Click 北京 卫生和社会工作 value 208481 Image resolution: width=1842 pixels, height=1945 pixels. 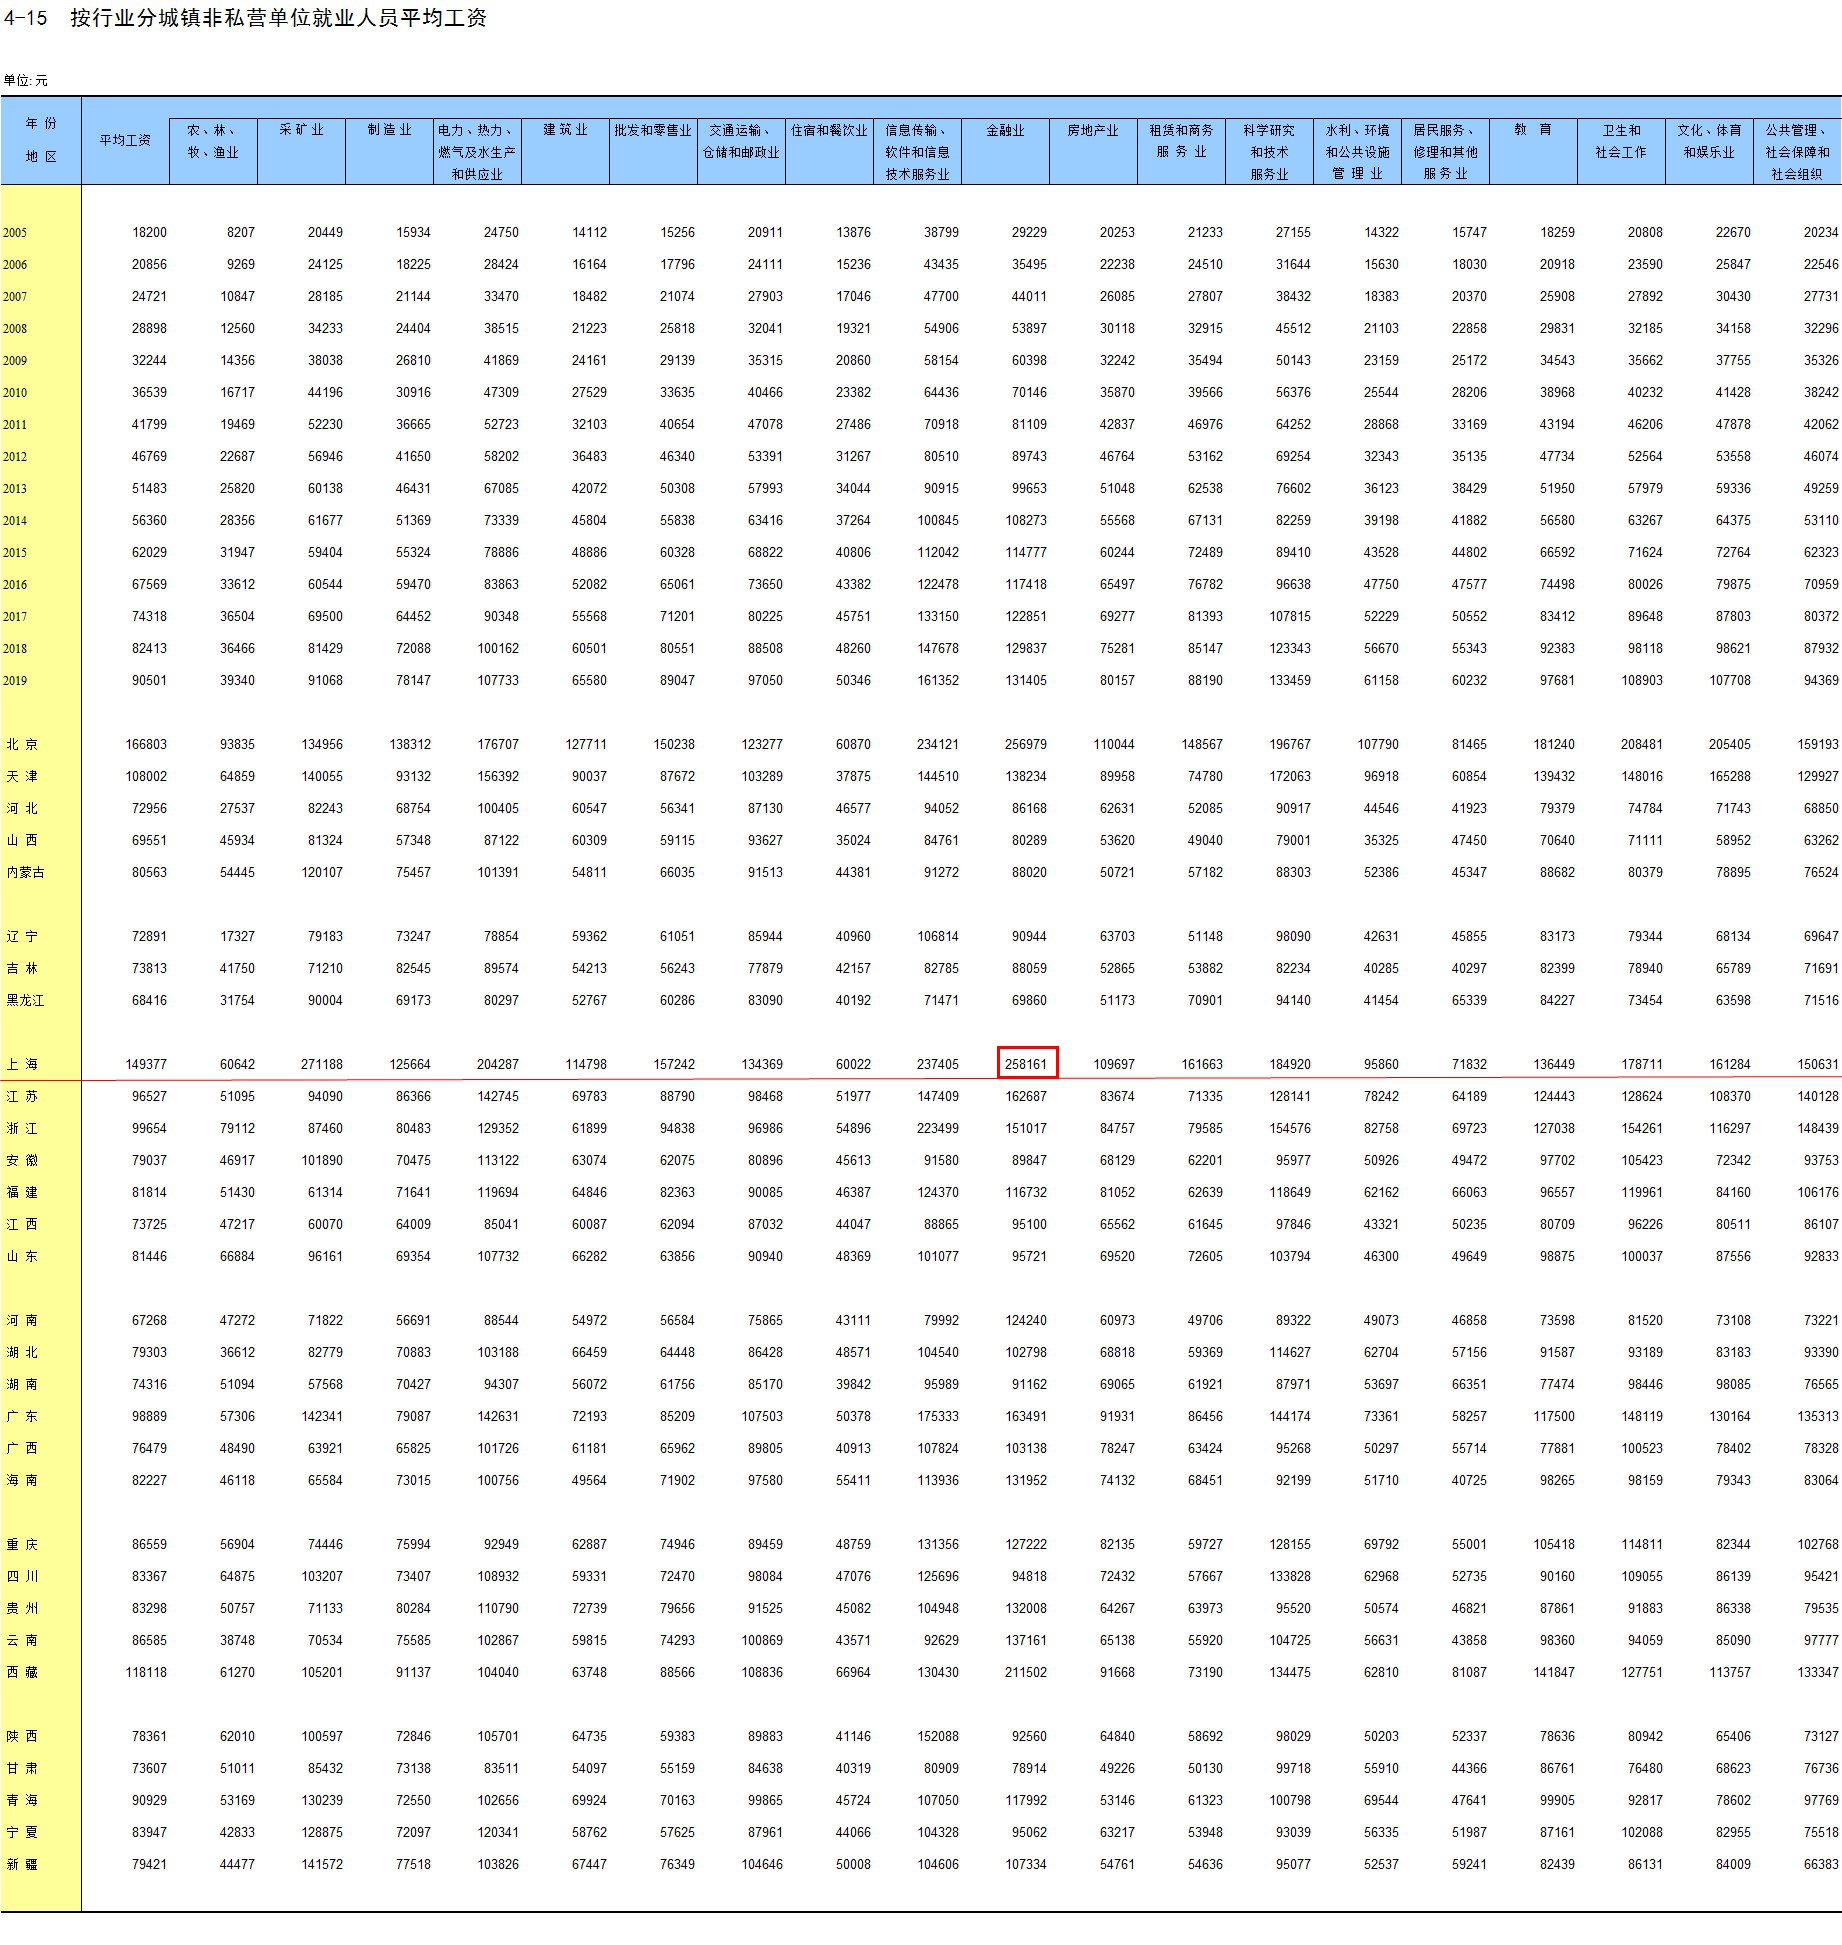[1642, 745]
